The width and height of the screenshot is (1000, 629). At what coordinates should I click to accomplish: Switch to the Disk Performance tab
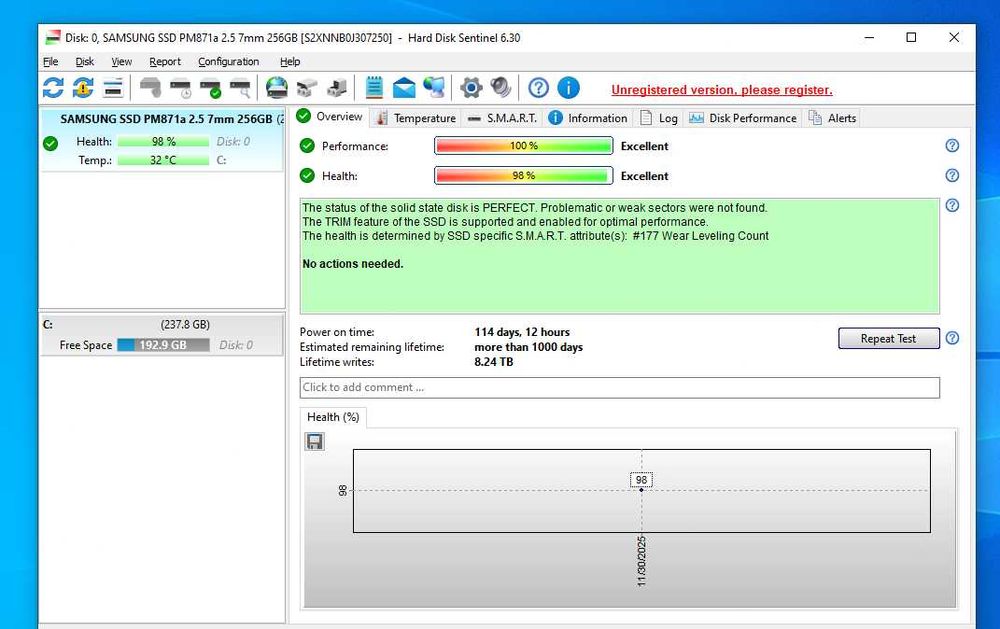coord(743,118)
